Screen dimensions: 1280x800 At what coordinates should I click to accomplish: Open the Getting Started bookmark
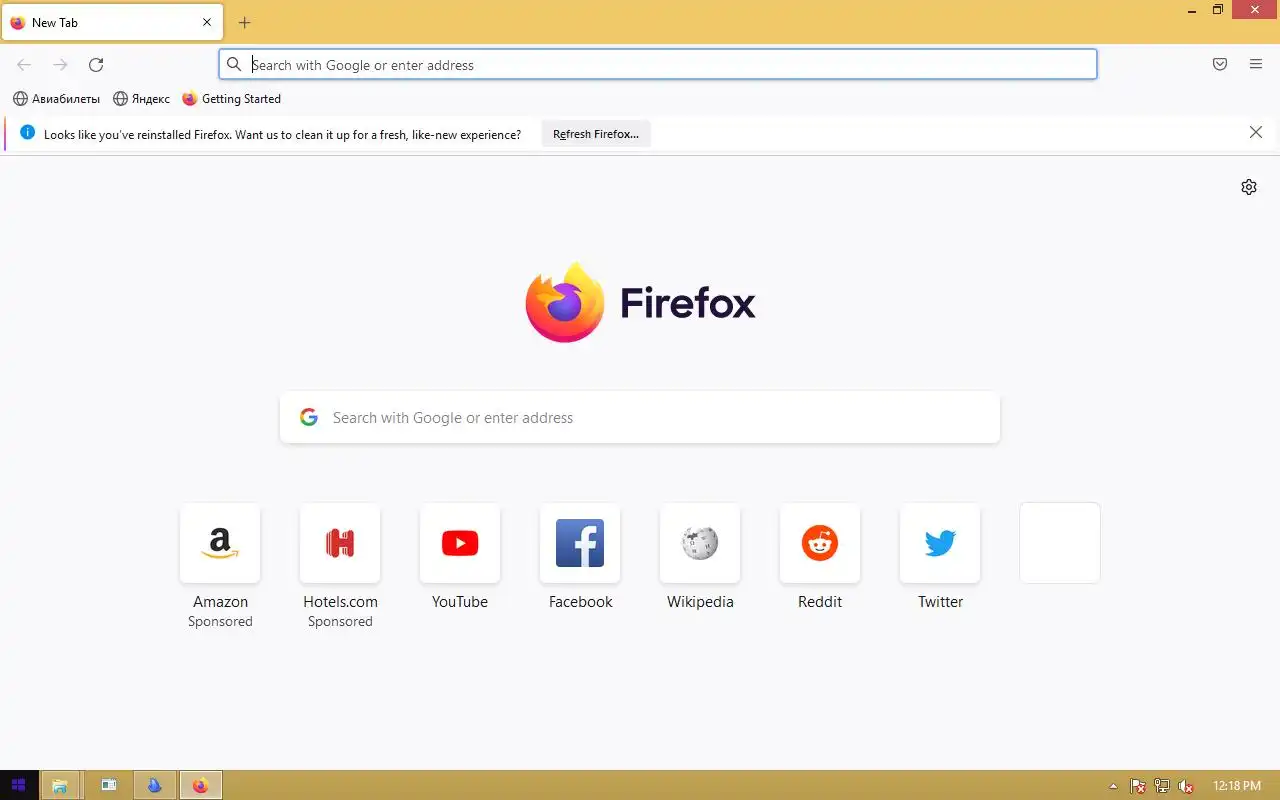click(232, 99)
